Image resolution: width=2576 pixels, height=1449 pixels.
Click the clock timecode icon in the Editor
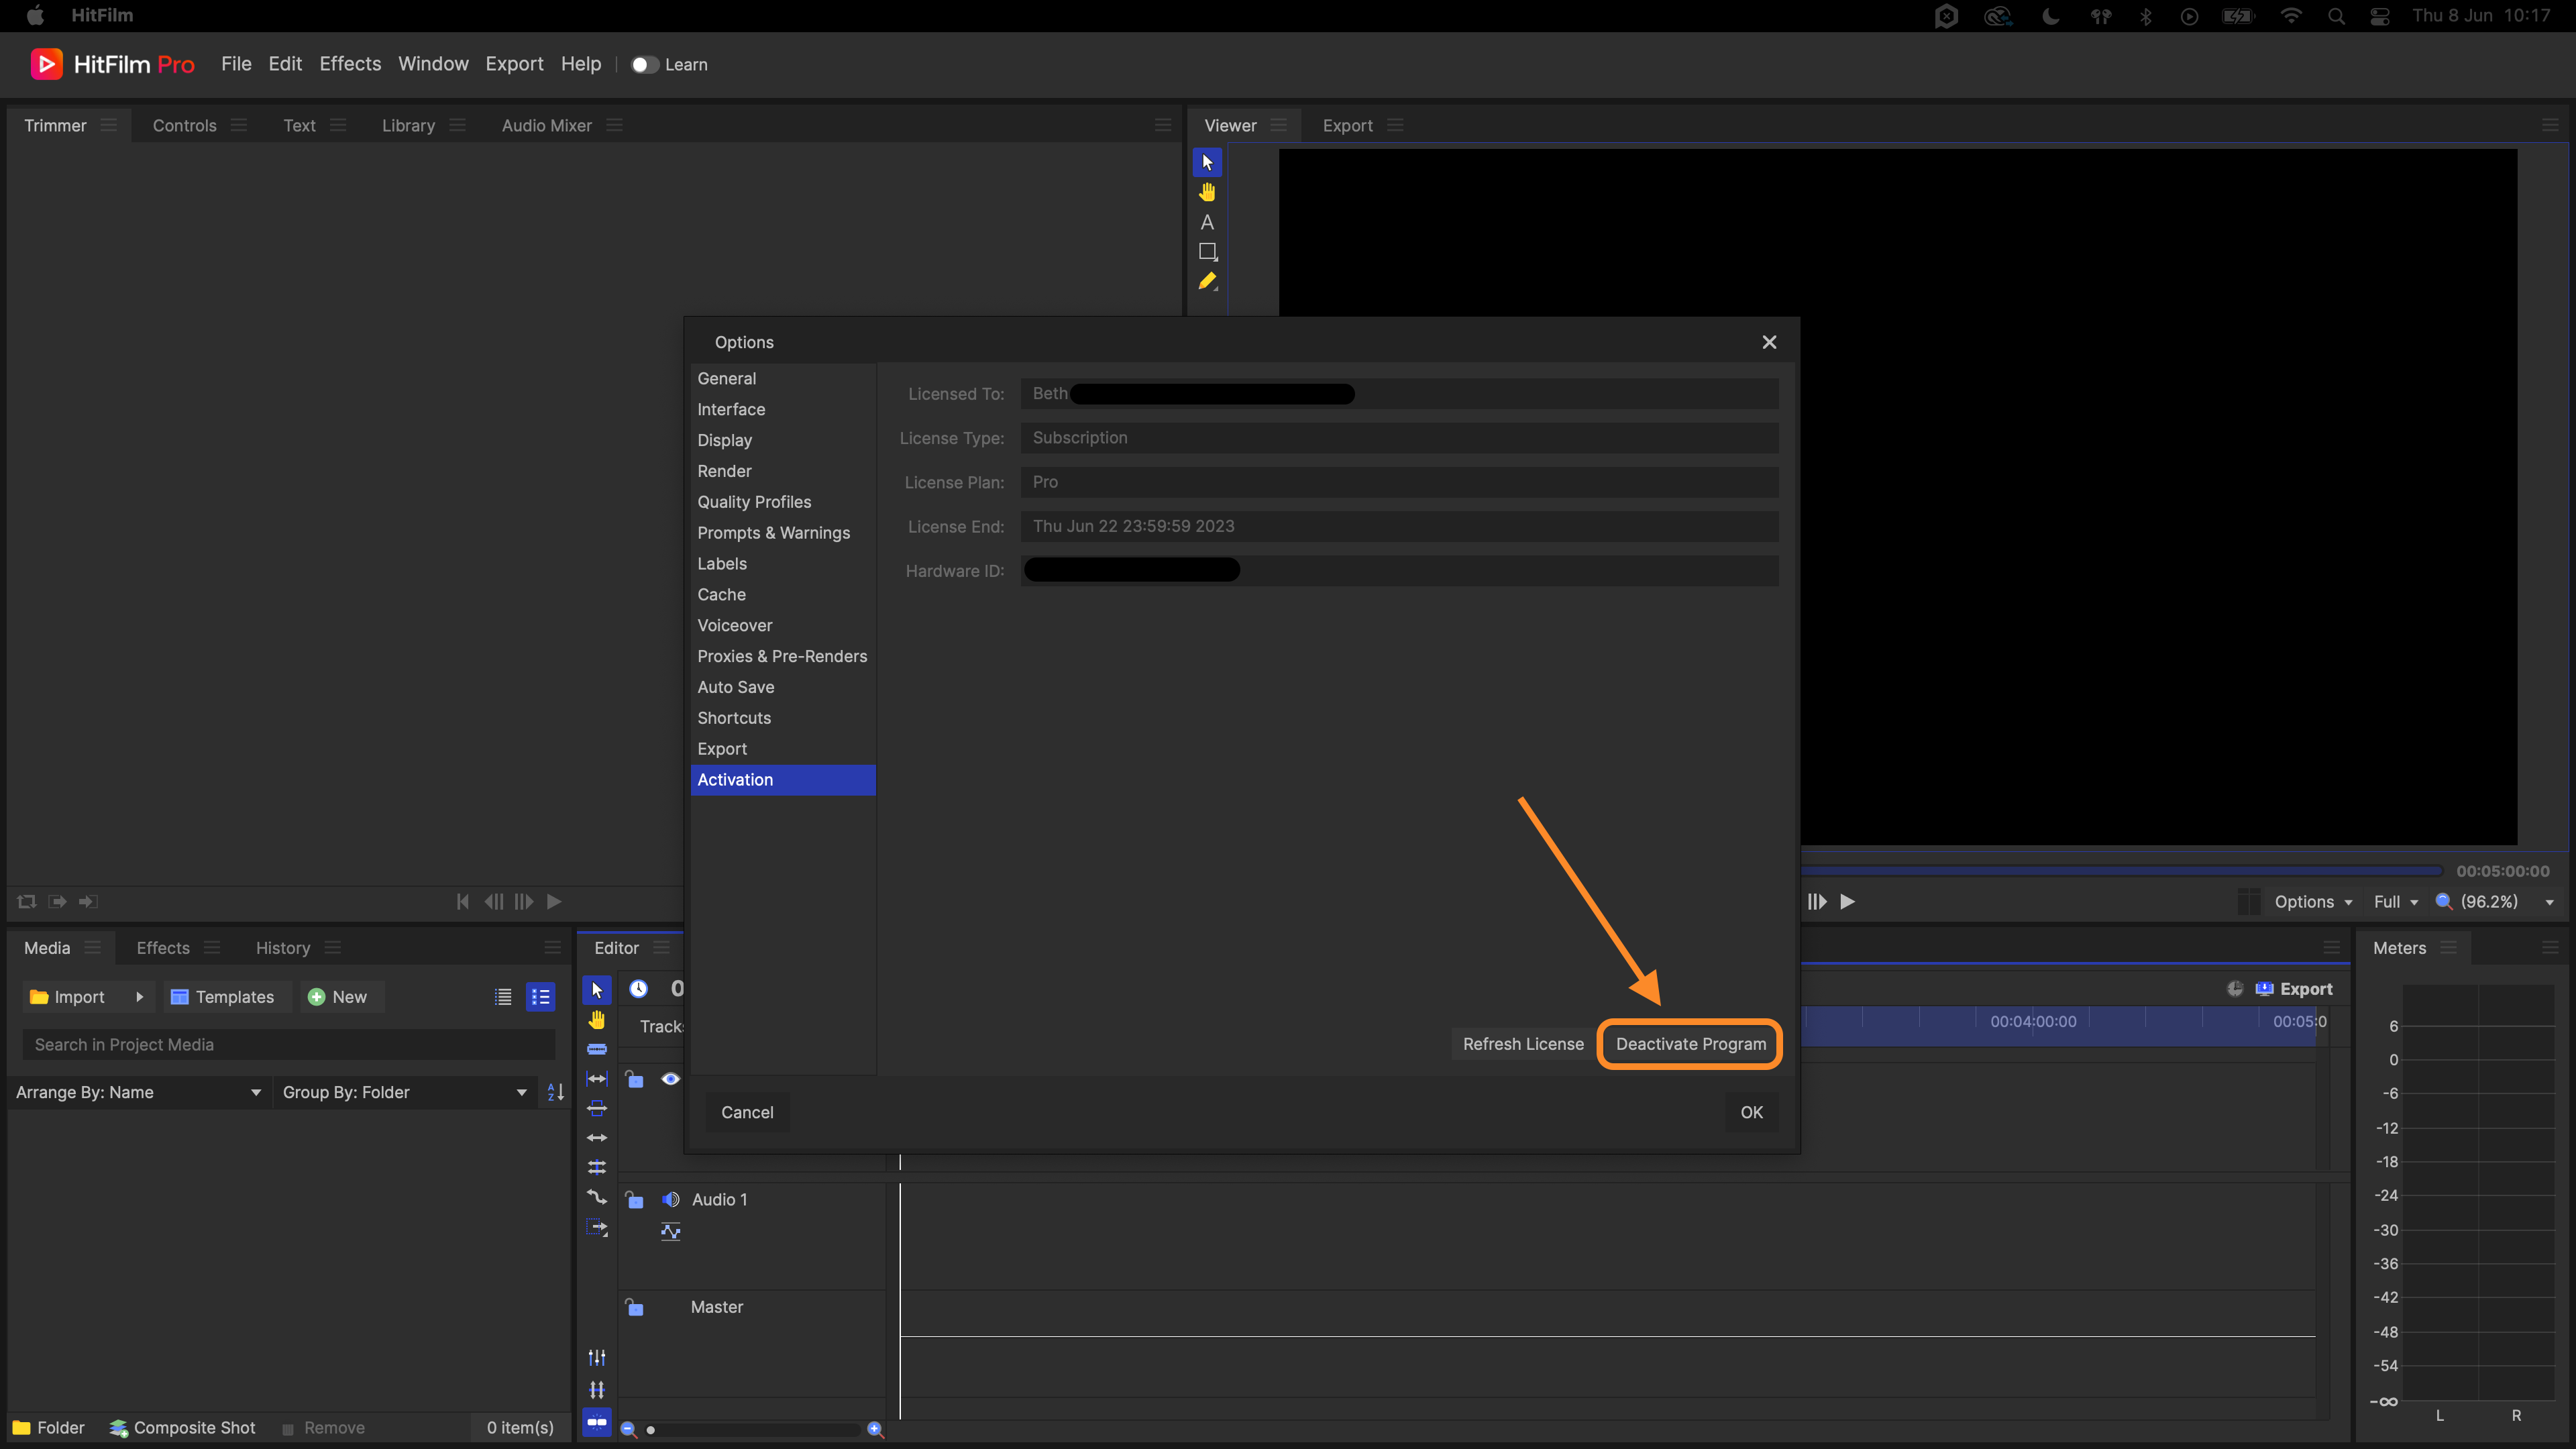(638, 989)
